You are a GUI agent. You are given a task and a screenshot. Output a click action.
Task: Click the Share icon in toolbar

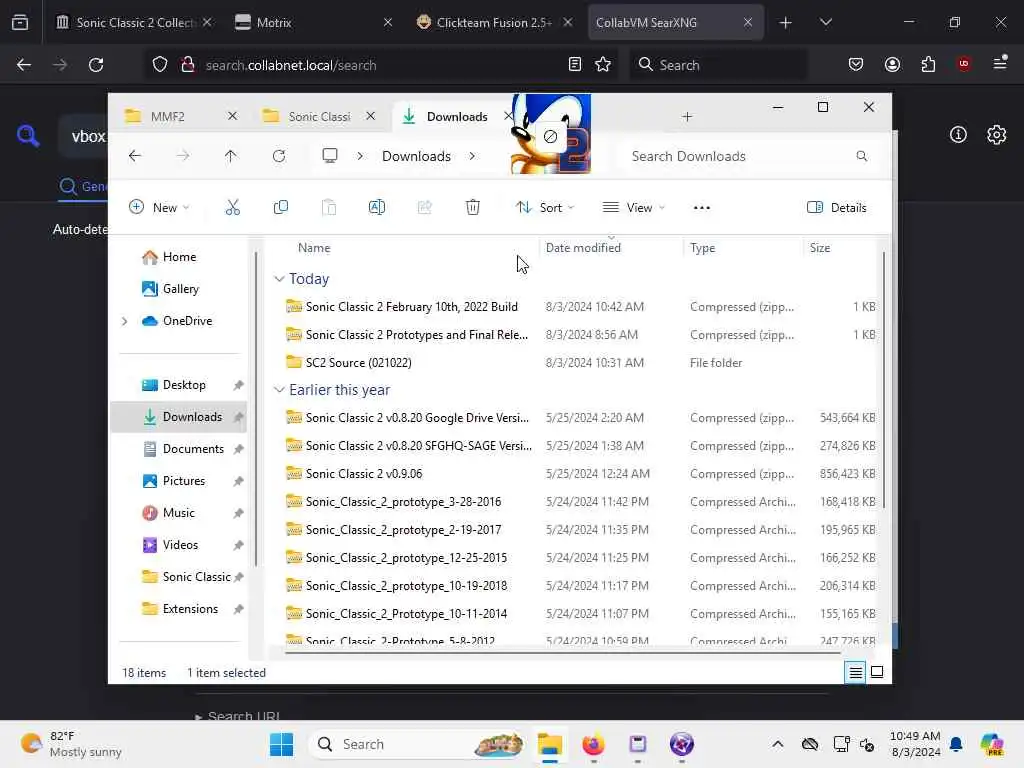point(424,208)
